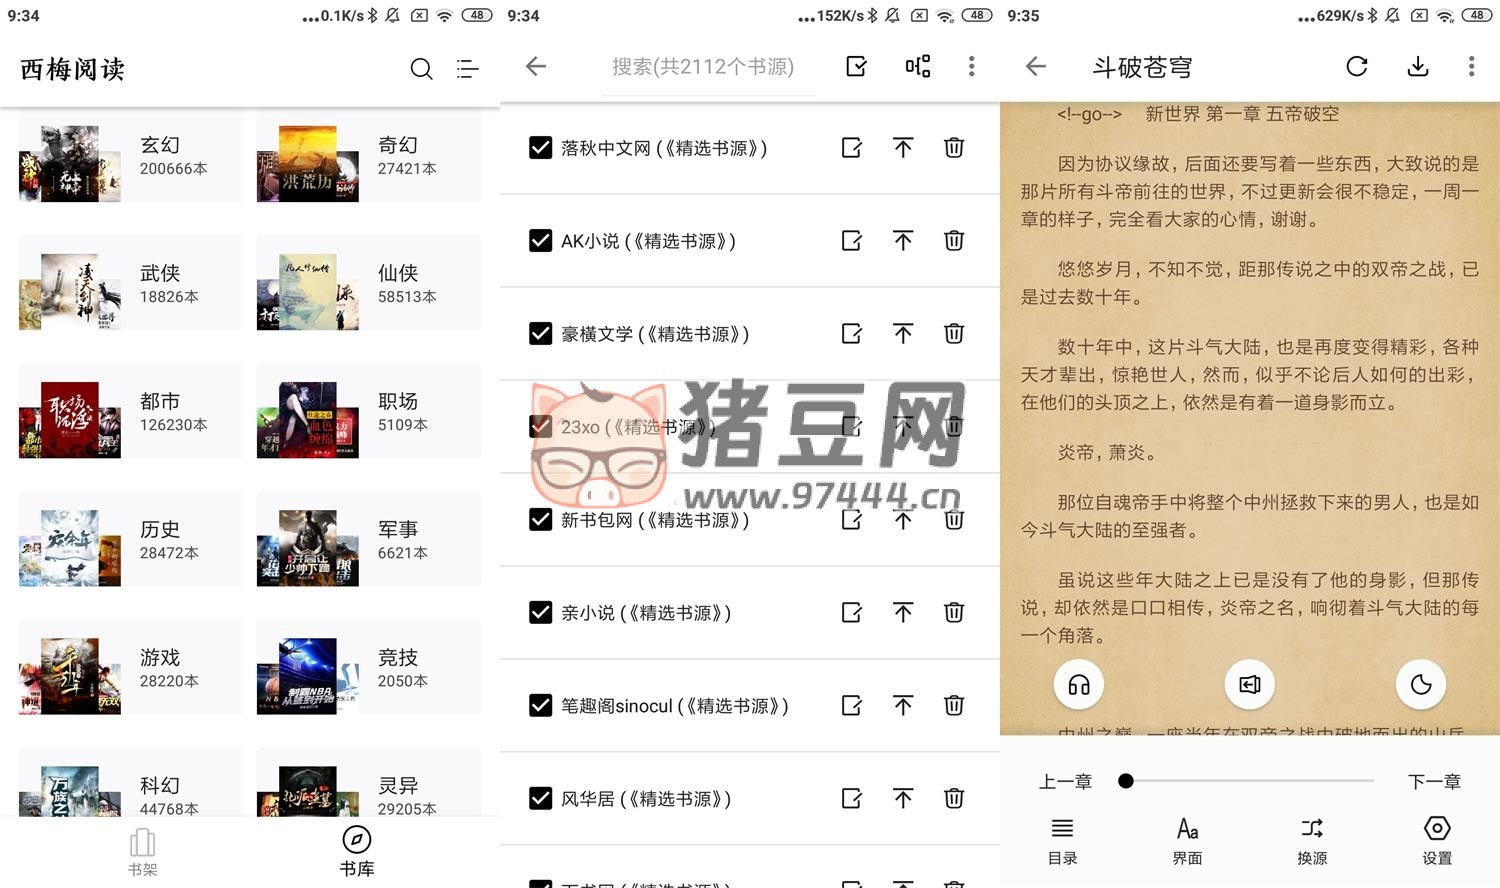
Task: Click the chapter progress slider handle
Action: click(1126, 781)
